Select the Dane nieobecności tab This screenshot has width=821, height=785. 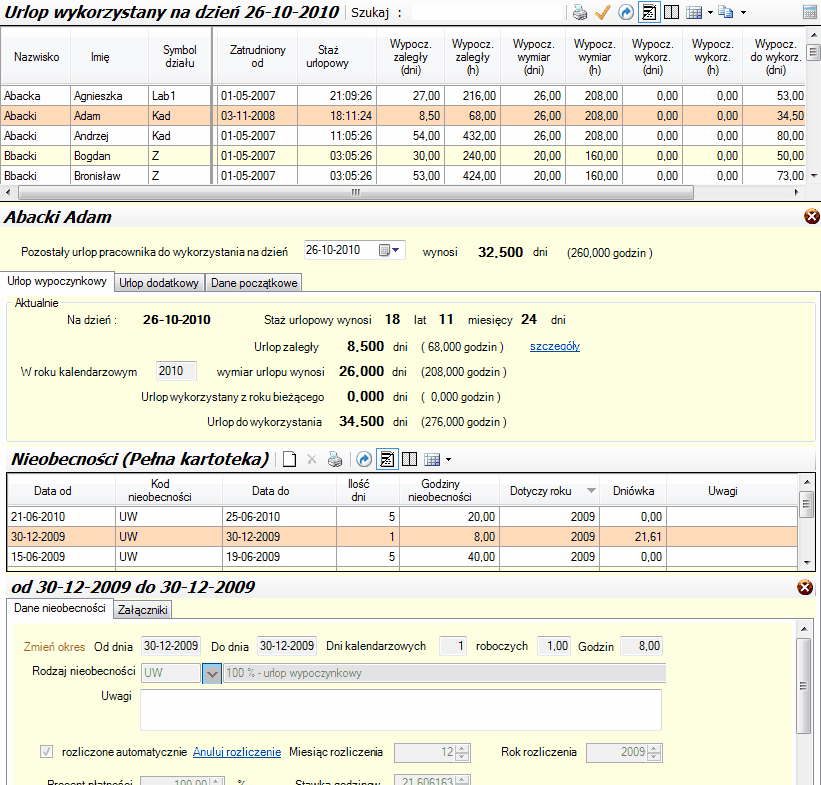[60, 609]
